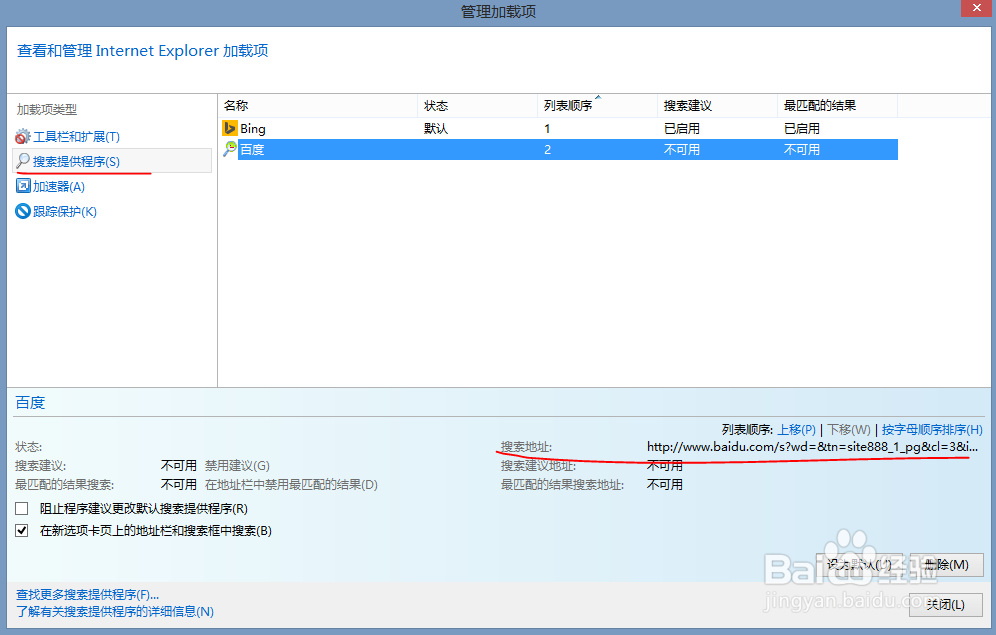Screen dimensions: 996x635
Task: Uncheck 在新选项卡页上的地址栏和搜索框中搜索 checkbox
Action: [x=22, y=530]
